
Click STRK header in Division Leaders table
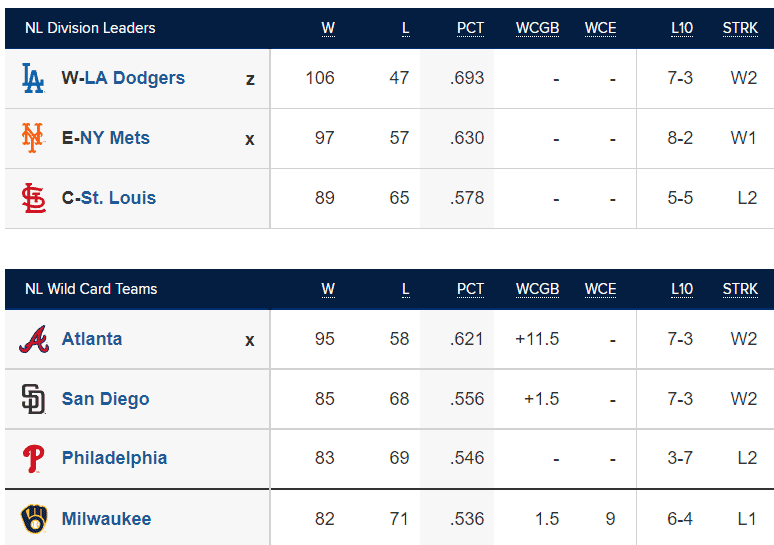pyautogui.click(x=740, y=28)
